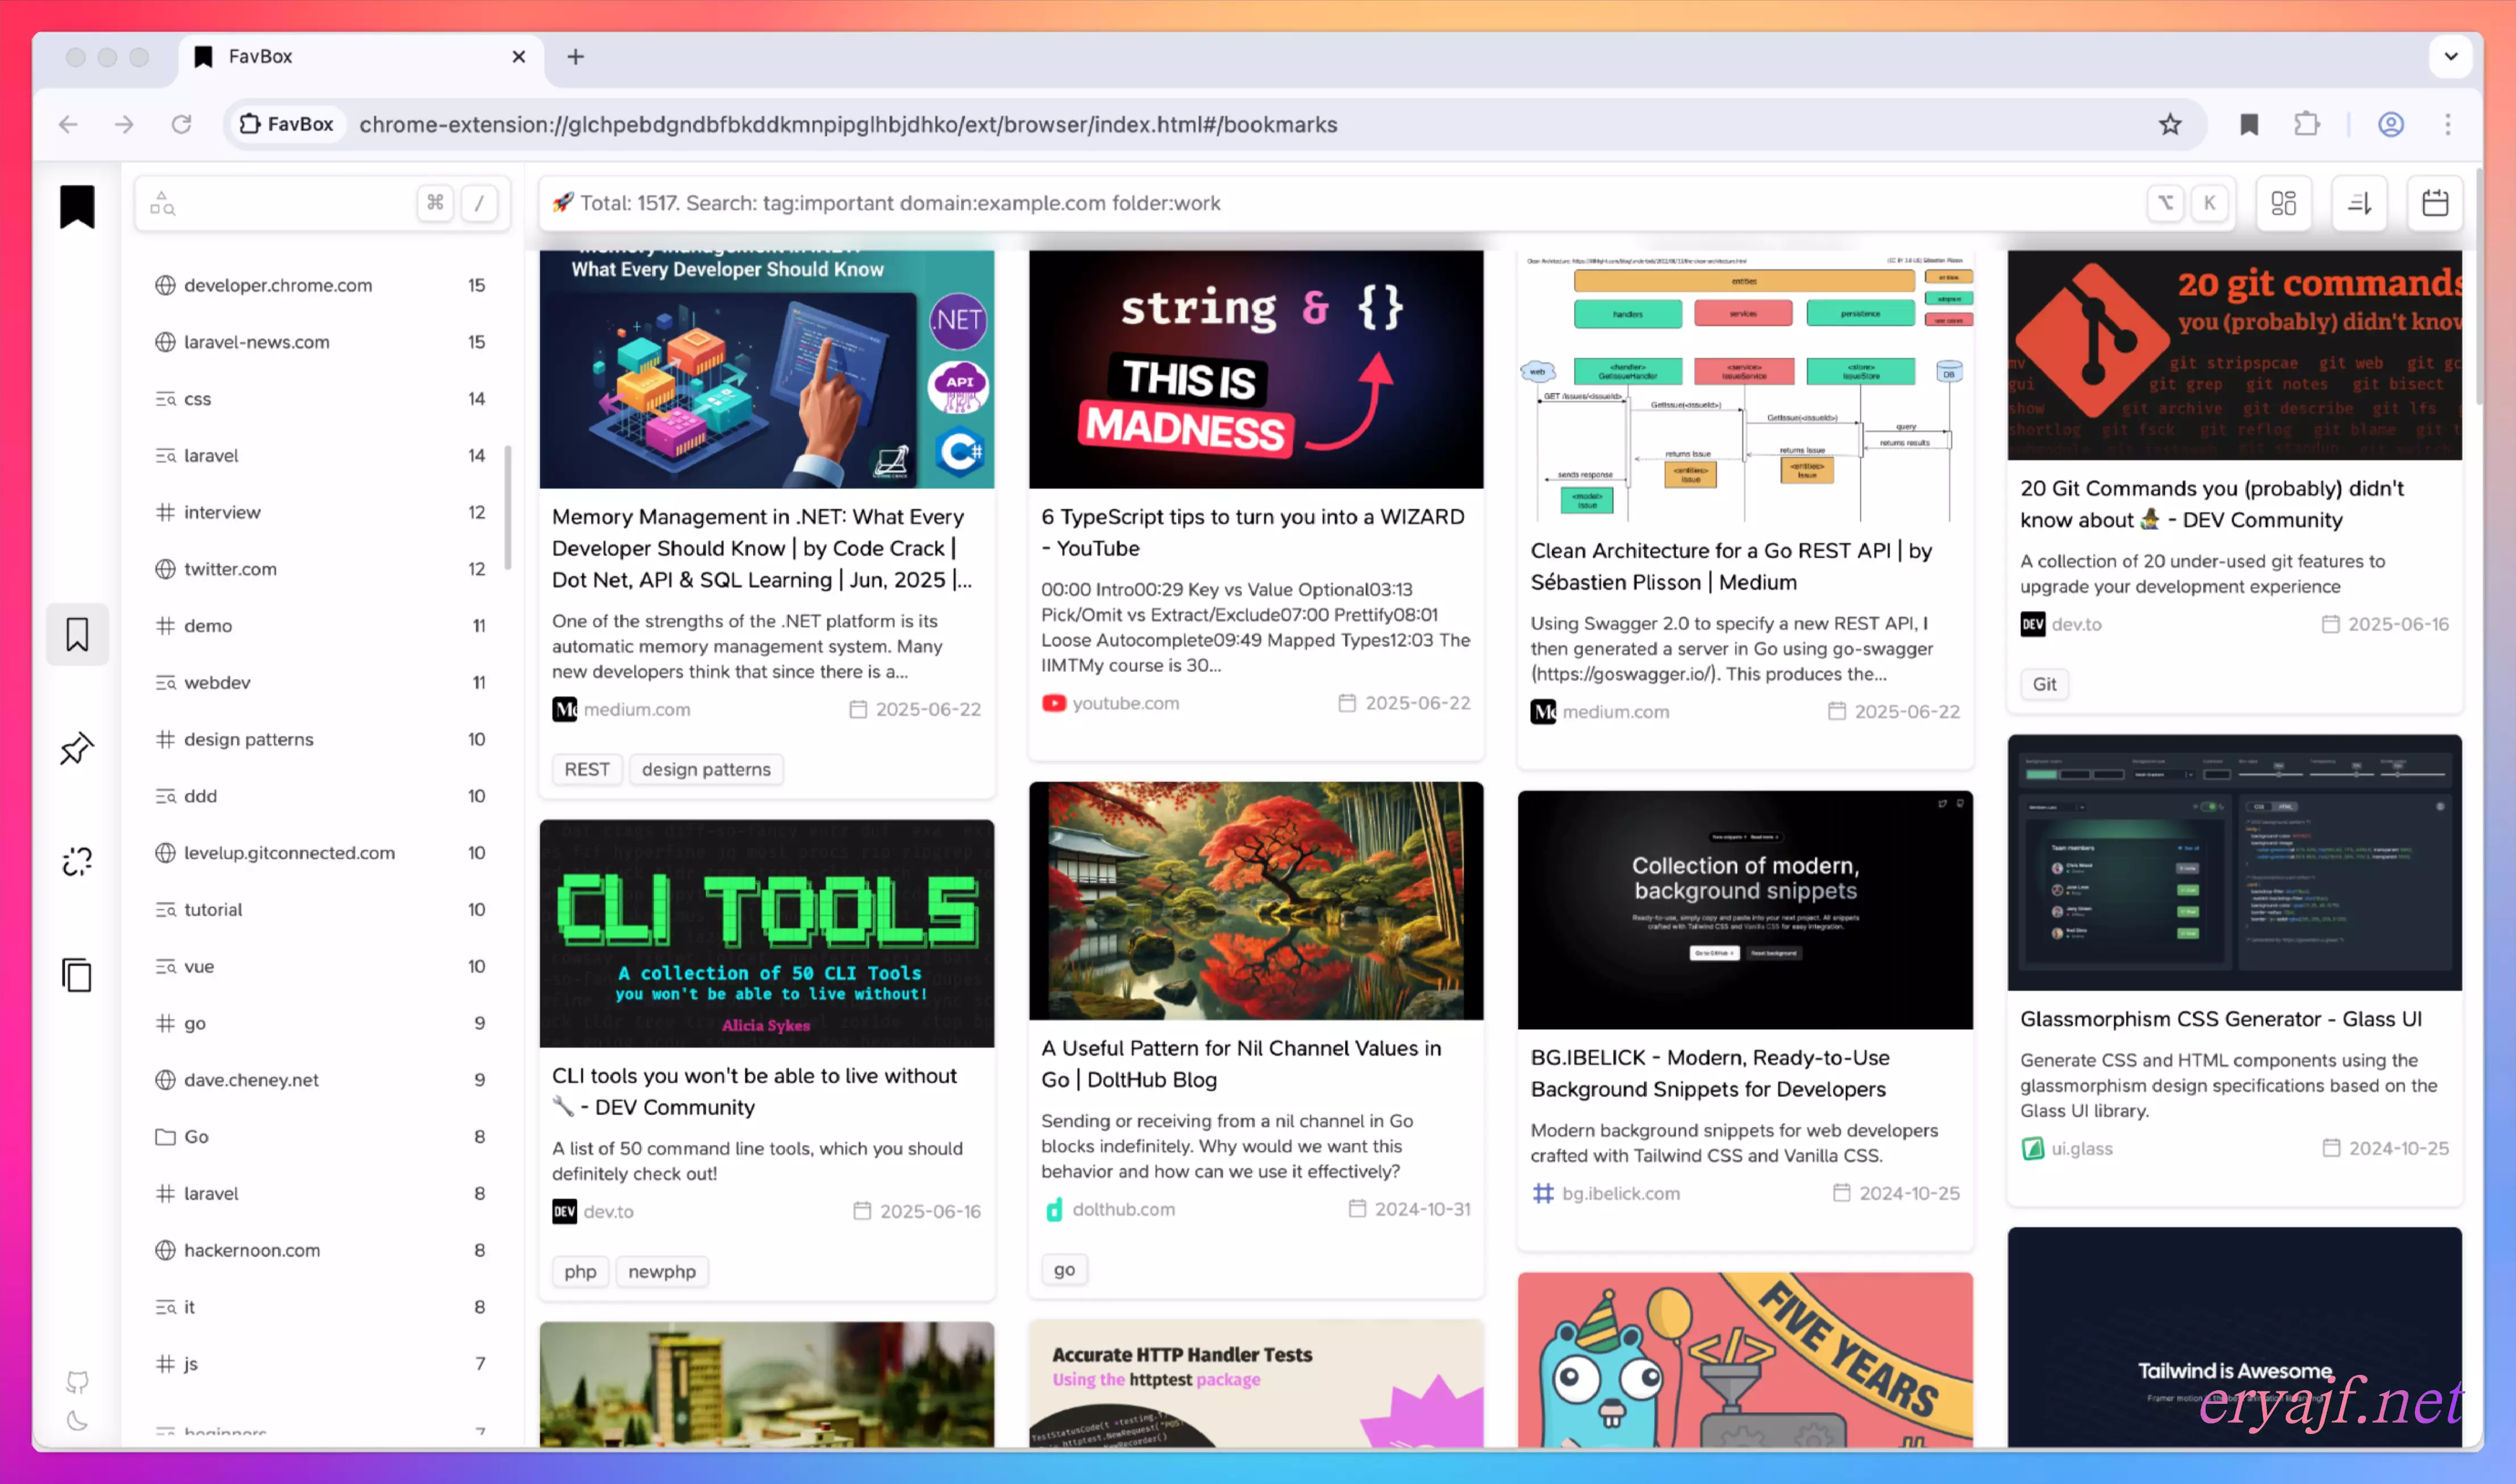Expand the tab search dropdown arrow

[2451, 57]
